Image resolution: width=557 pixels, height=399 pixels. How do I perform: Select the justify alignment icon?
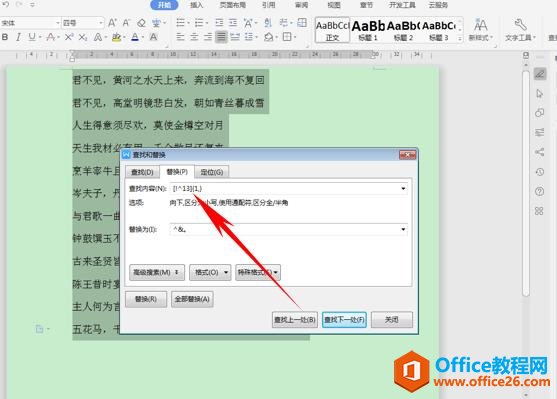[x=221, y=37]
